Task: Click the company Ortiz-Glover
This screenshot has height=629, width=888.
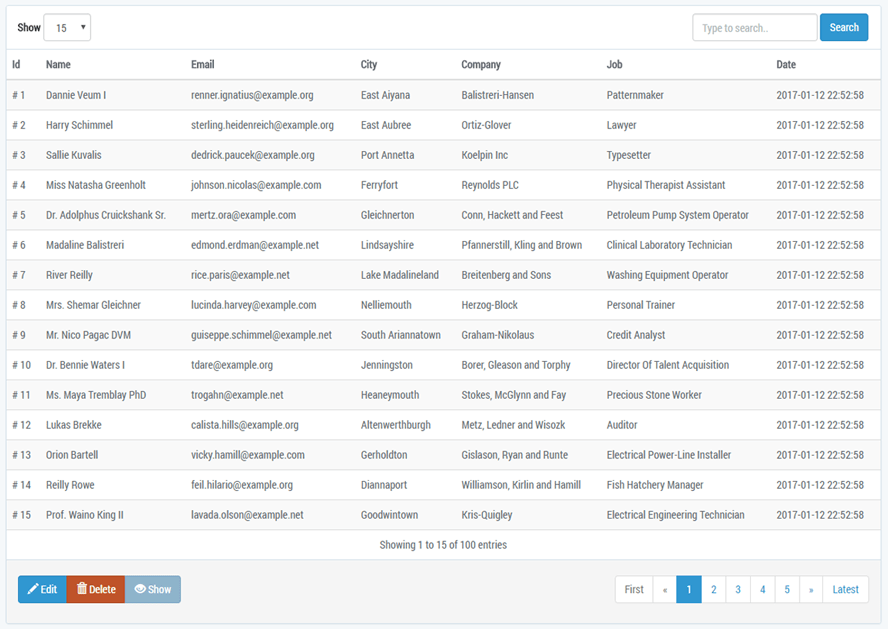Action: click(x=486, y=125)
